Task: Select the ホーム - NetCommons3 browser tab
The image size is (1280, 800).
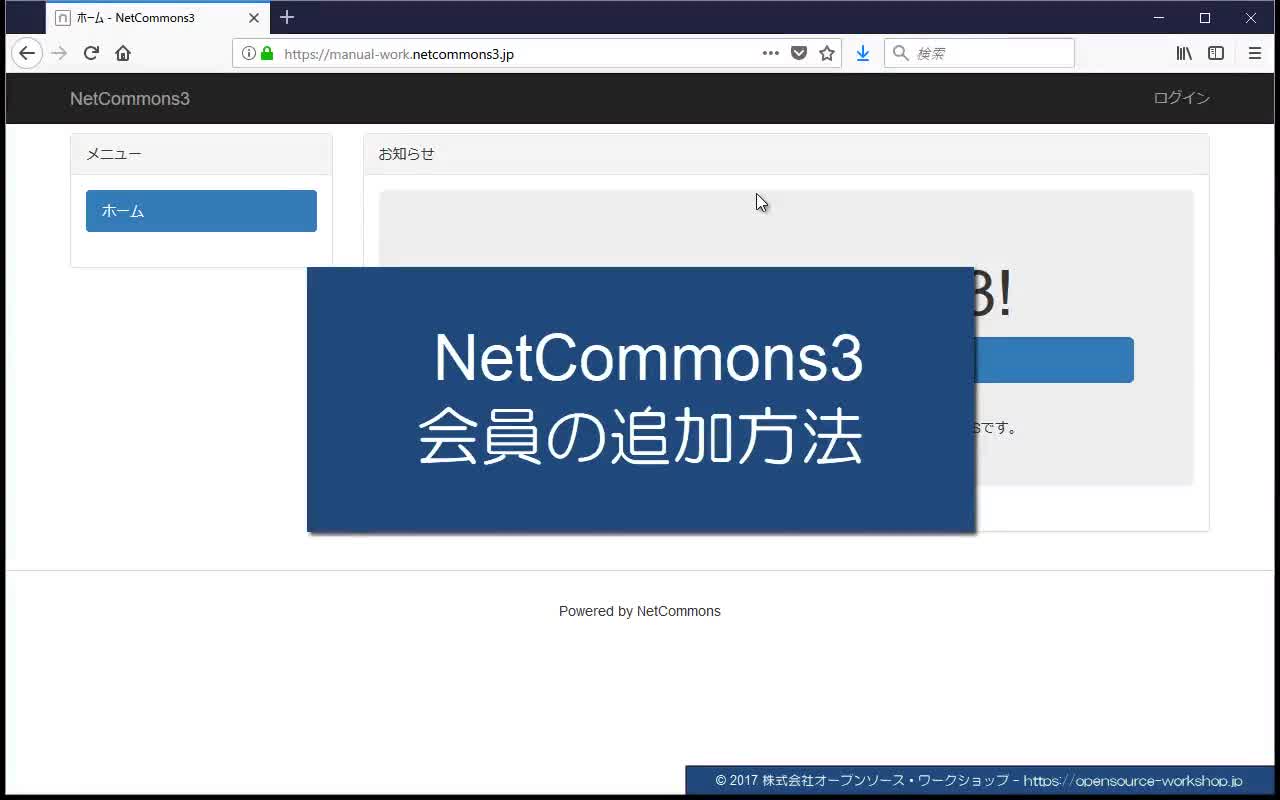Action: (x=158, y=18)
